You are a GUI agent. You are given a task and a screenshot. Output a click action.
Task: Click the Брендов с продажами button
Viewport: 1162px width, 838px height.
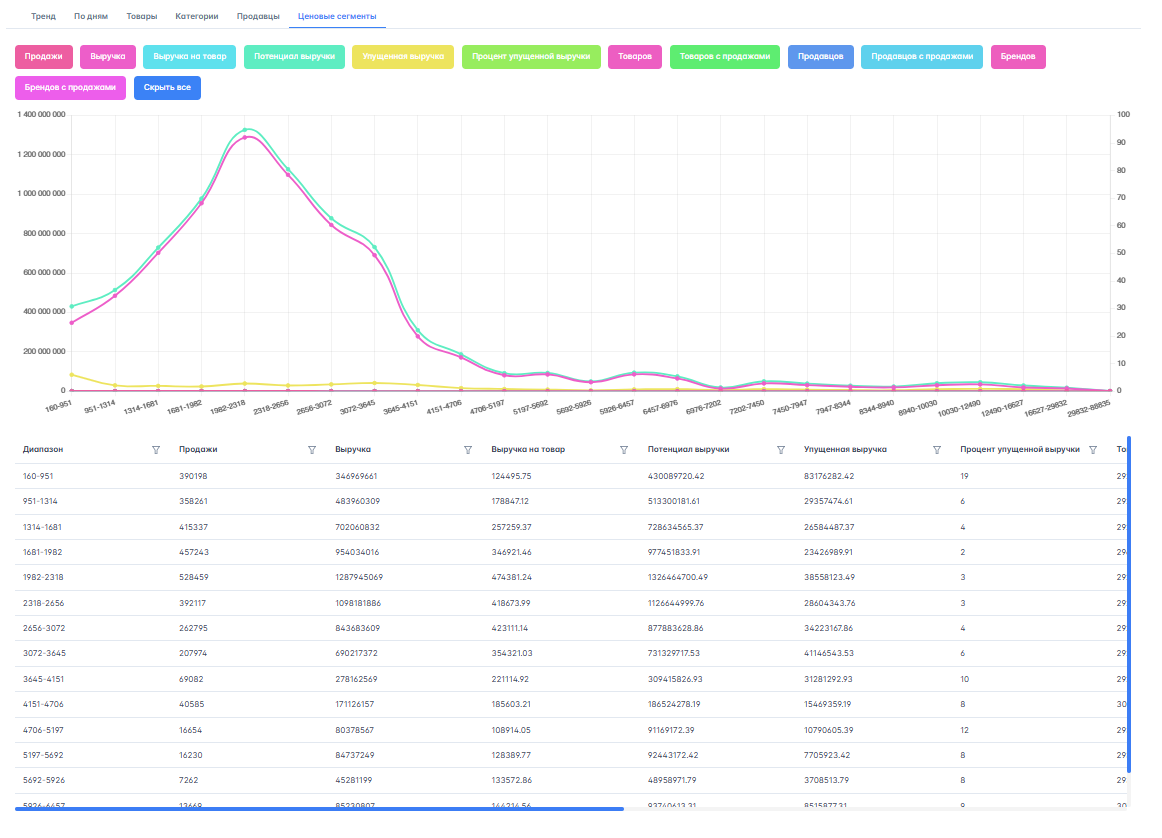71,88
